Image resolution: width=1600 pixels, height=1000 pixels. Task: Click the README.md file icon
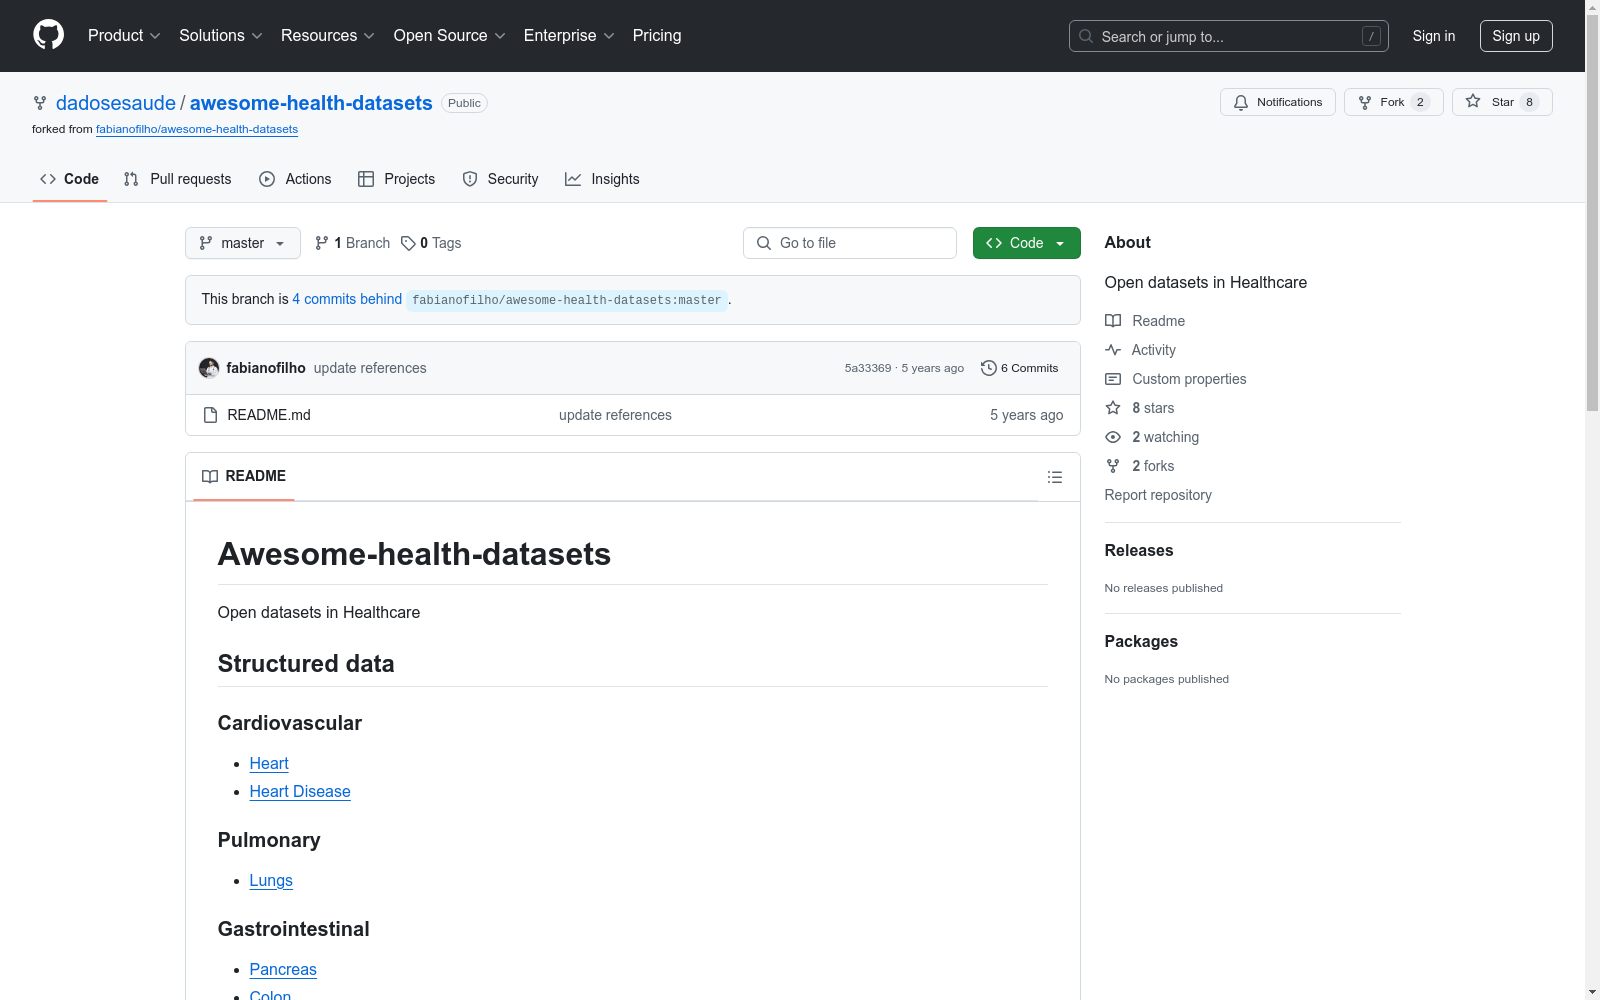pyautogui.click(x=210, y=415)
